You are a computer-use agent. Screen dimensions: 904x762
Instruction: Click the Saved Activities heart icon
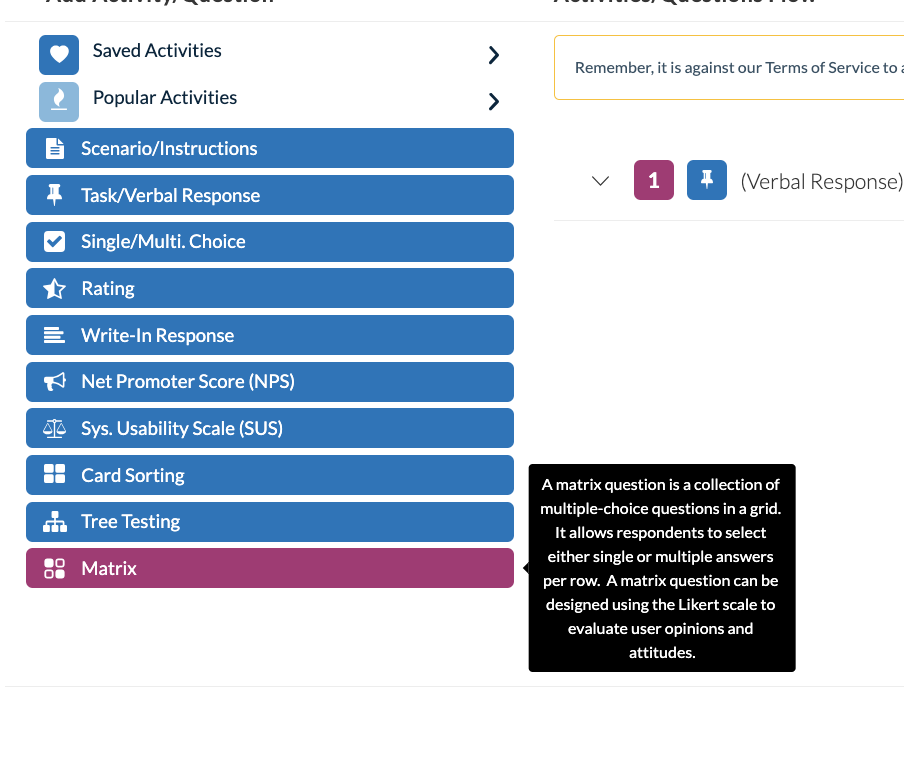point(59,55)
